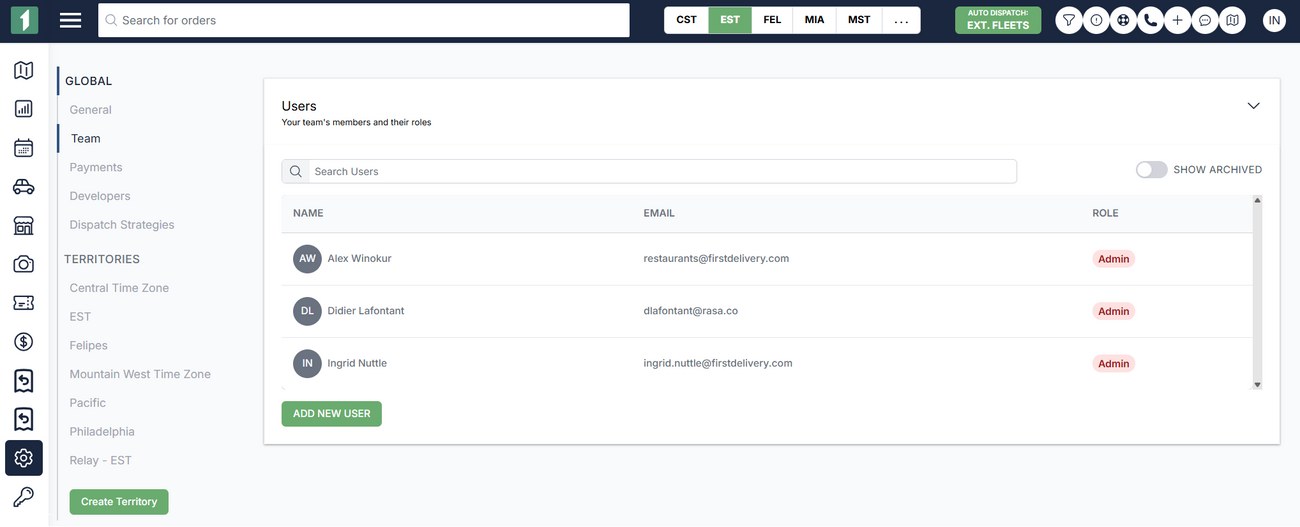
Task: Switch to the FEL territory tab
Action: pyautogui.click(x=772, y=20)
